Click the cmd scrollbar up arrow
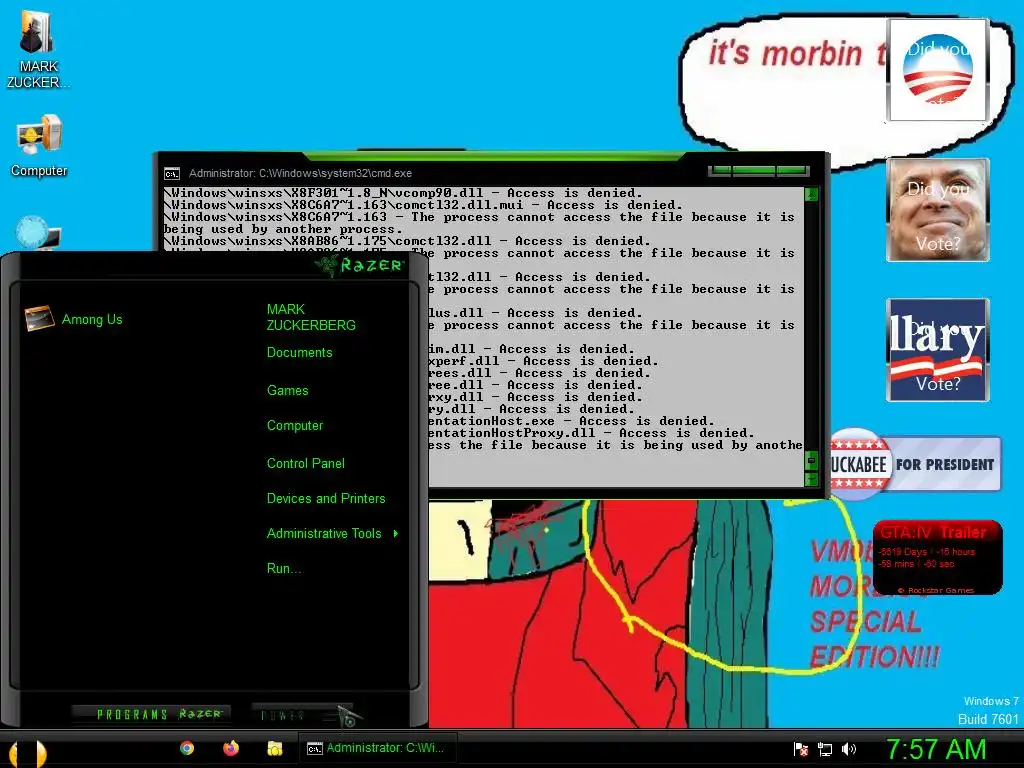Viewport: 1024px width, 768px height. coord(811,193)
